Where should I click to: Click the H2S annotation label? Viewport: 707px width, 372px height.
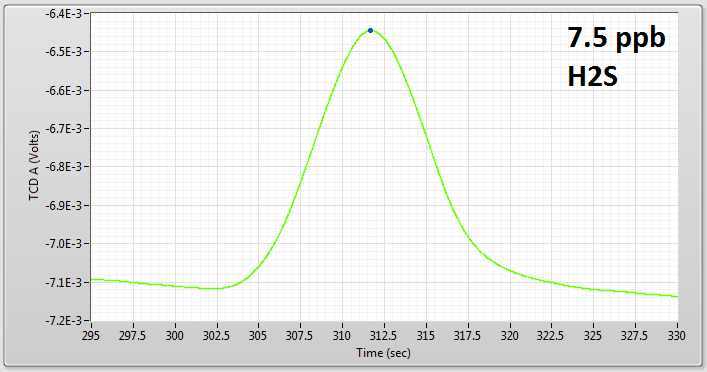(592, 76)
